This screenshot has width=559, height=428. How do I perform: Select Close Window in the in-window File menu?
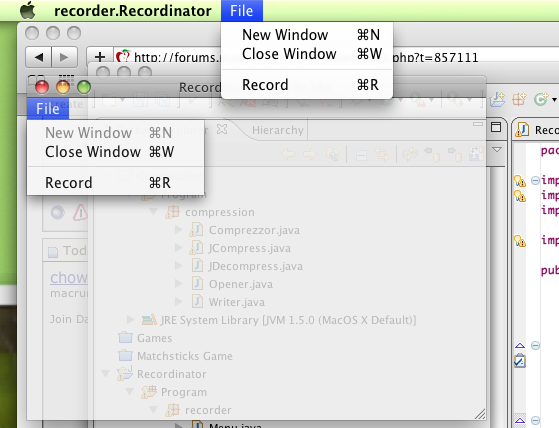coord(116,152)
